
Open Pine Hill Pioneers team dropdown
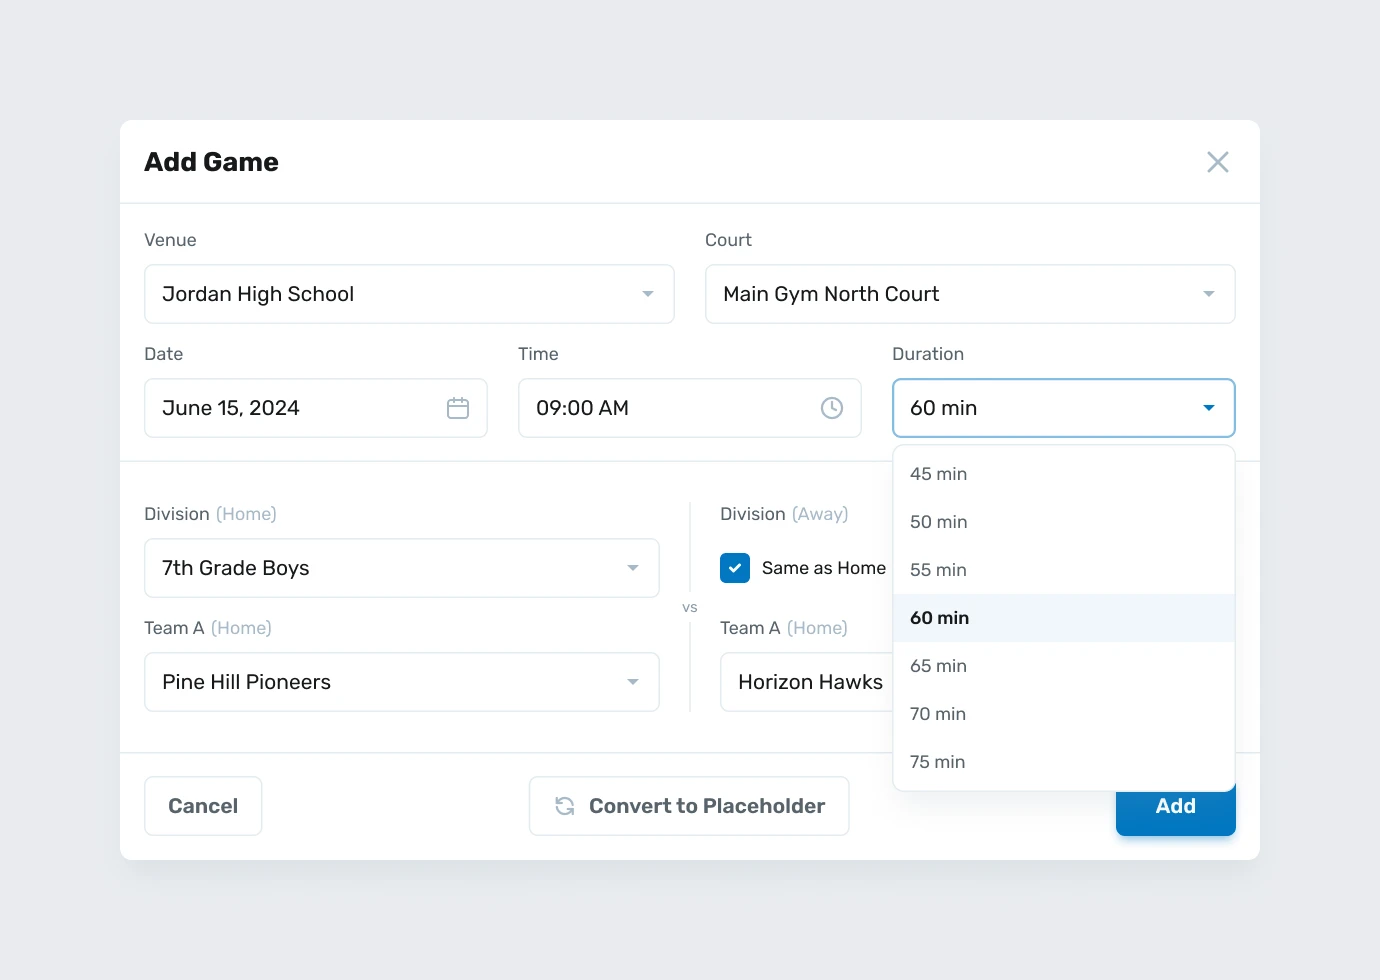(401, 682)
